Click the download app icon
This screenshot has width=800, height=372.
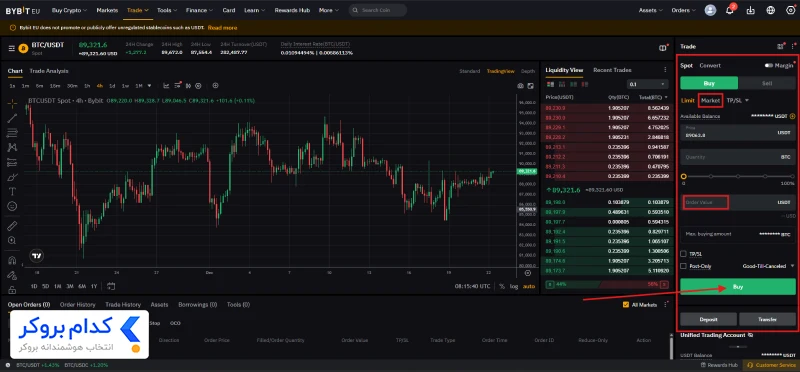point(750,10)
